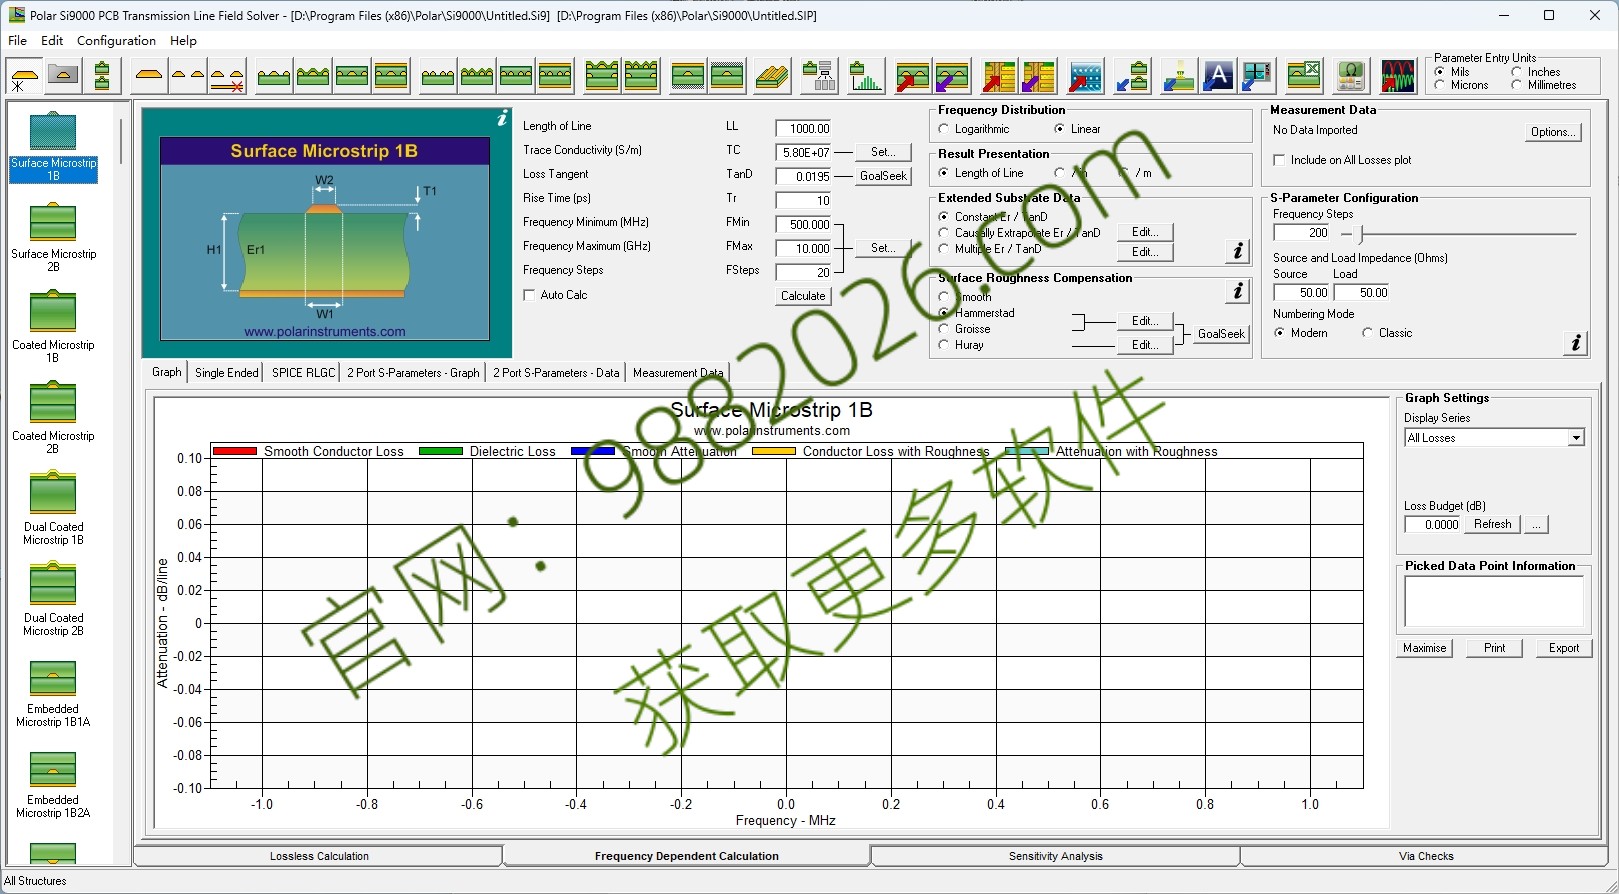Click the green structure purple-arrow icon
This screenshot has width=1619, height=894.
[952, 76]
